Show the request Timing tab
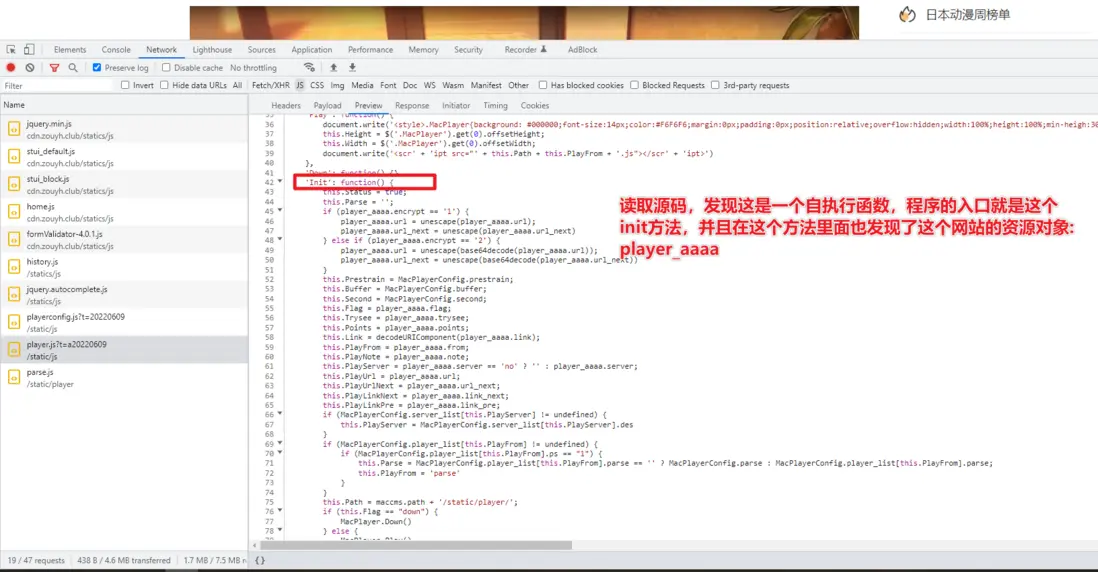This screenshot has width=1098, height=572. [495, 106]
